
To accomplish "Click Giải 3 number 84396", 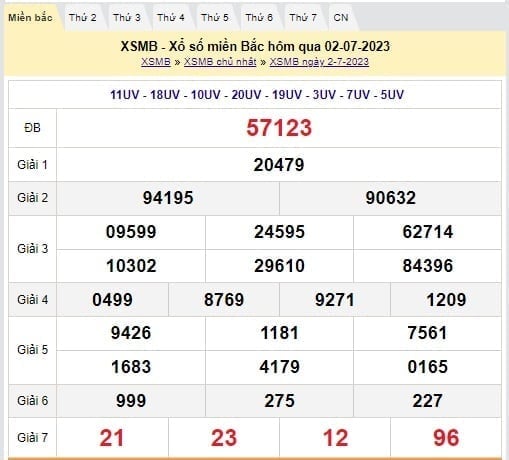I will click(428, 266).
